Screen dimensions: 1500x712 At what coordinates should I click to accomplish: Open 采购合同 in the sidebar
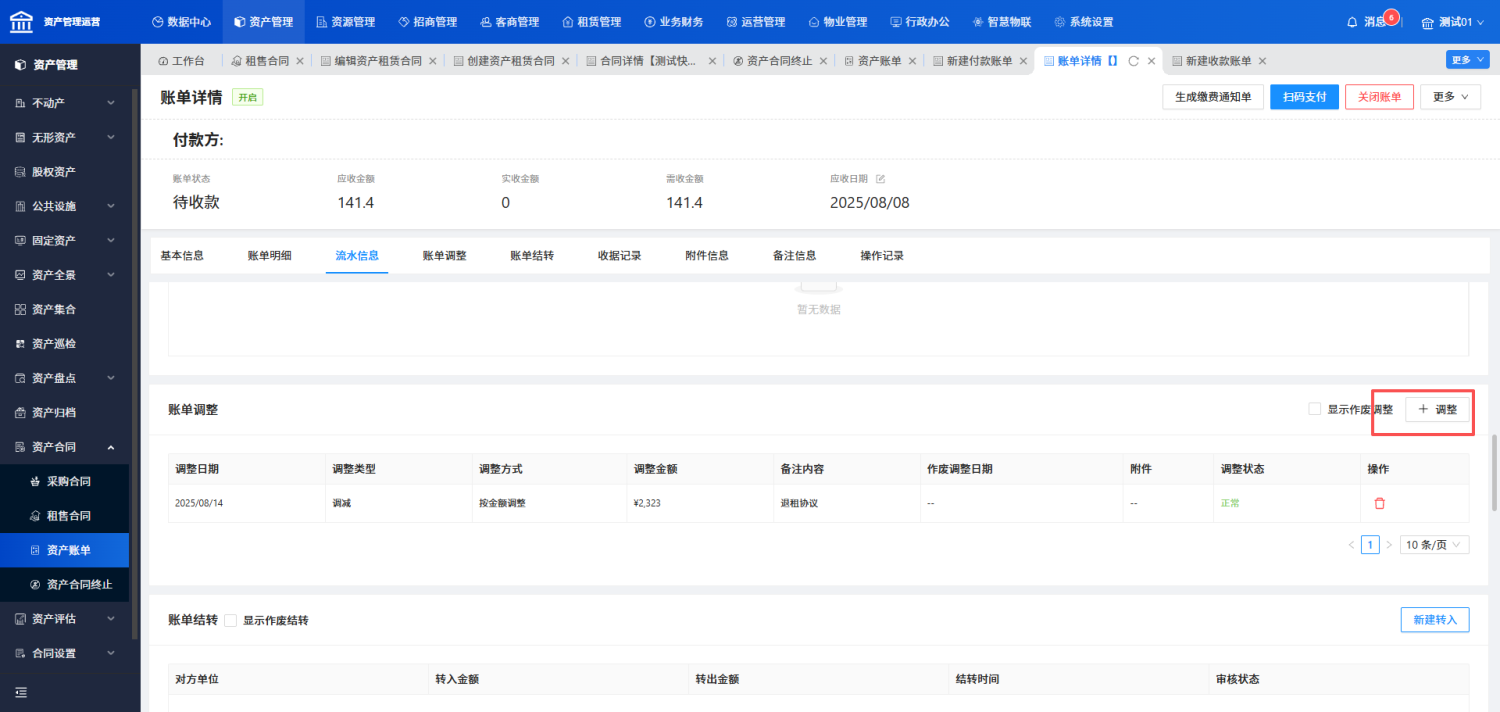(x=64, y=481)
